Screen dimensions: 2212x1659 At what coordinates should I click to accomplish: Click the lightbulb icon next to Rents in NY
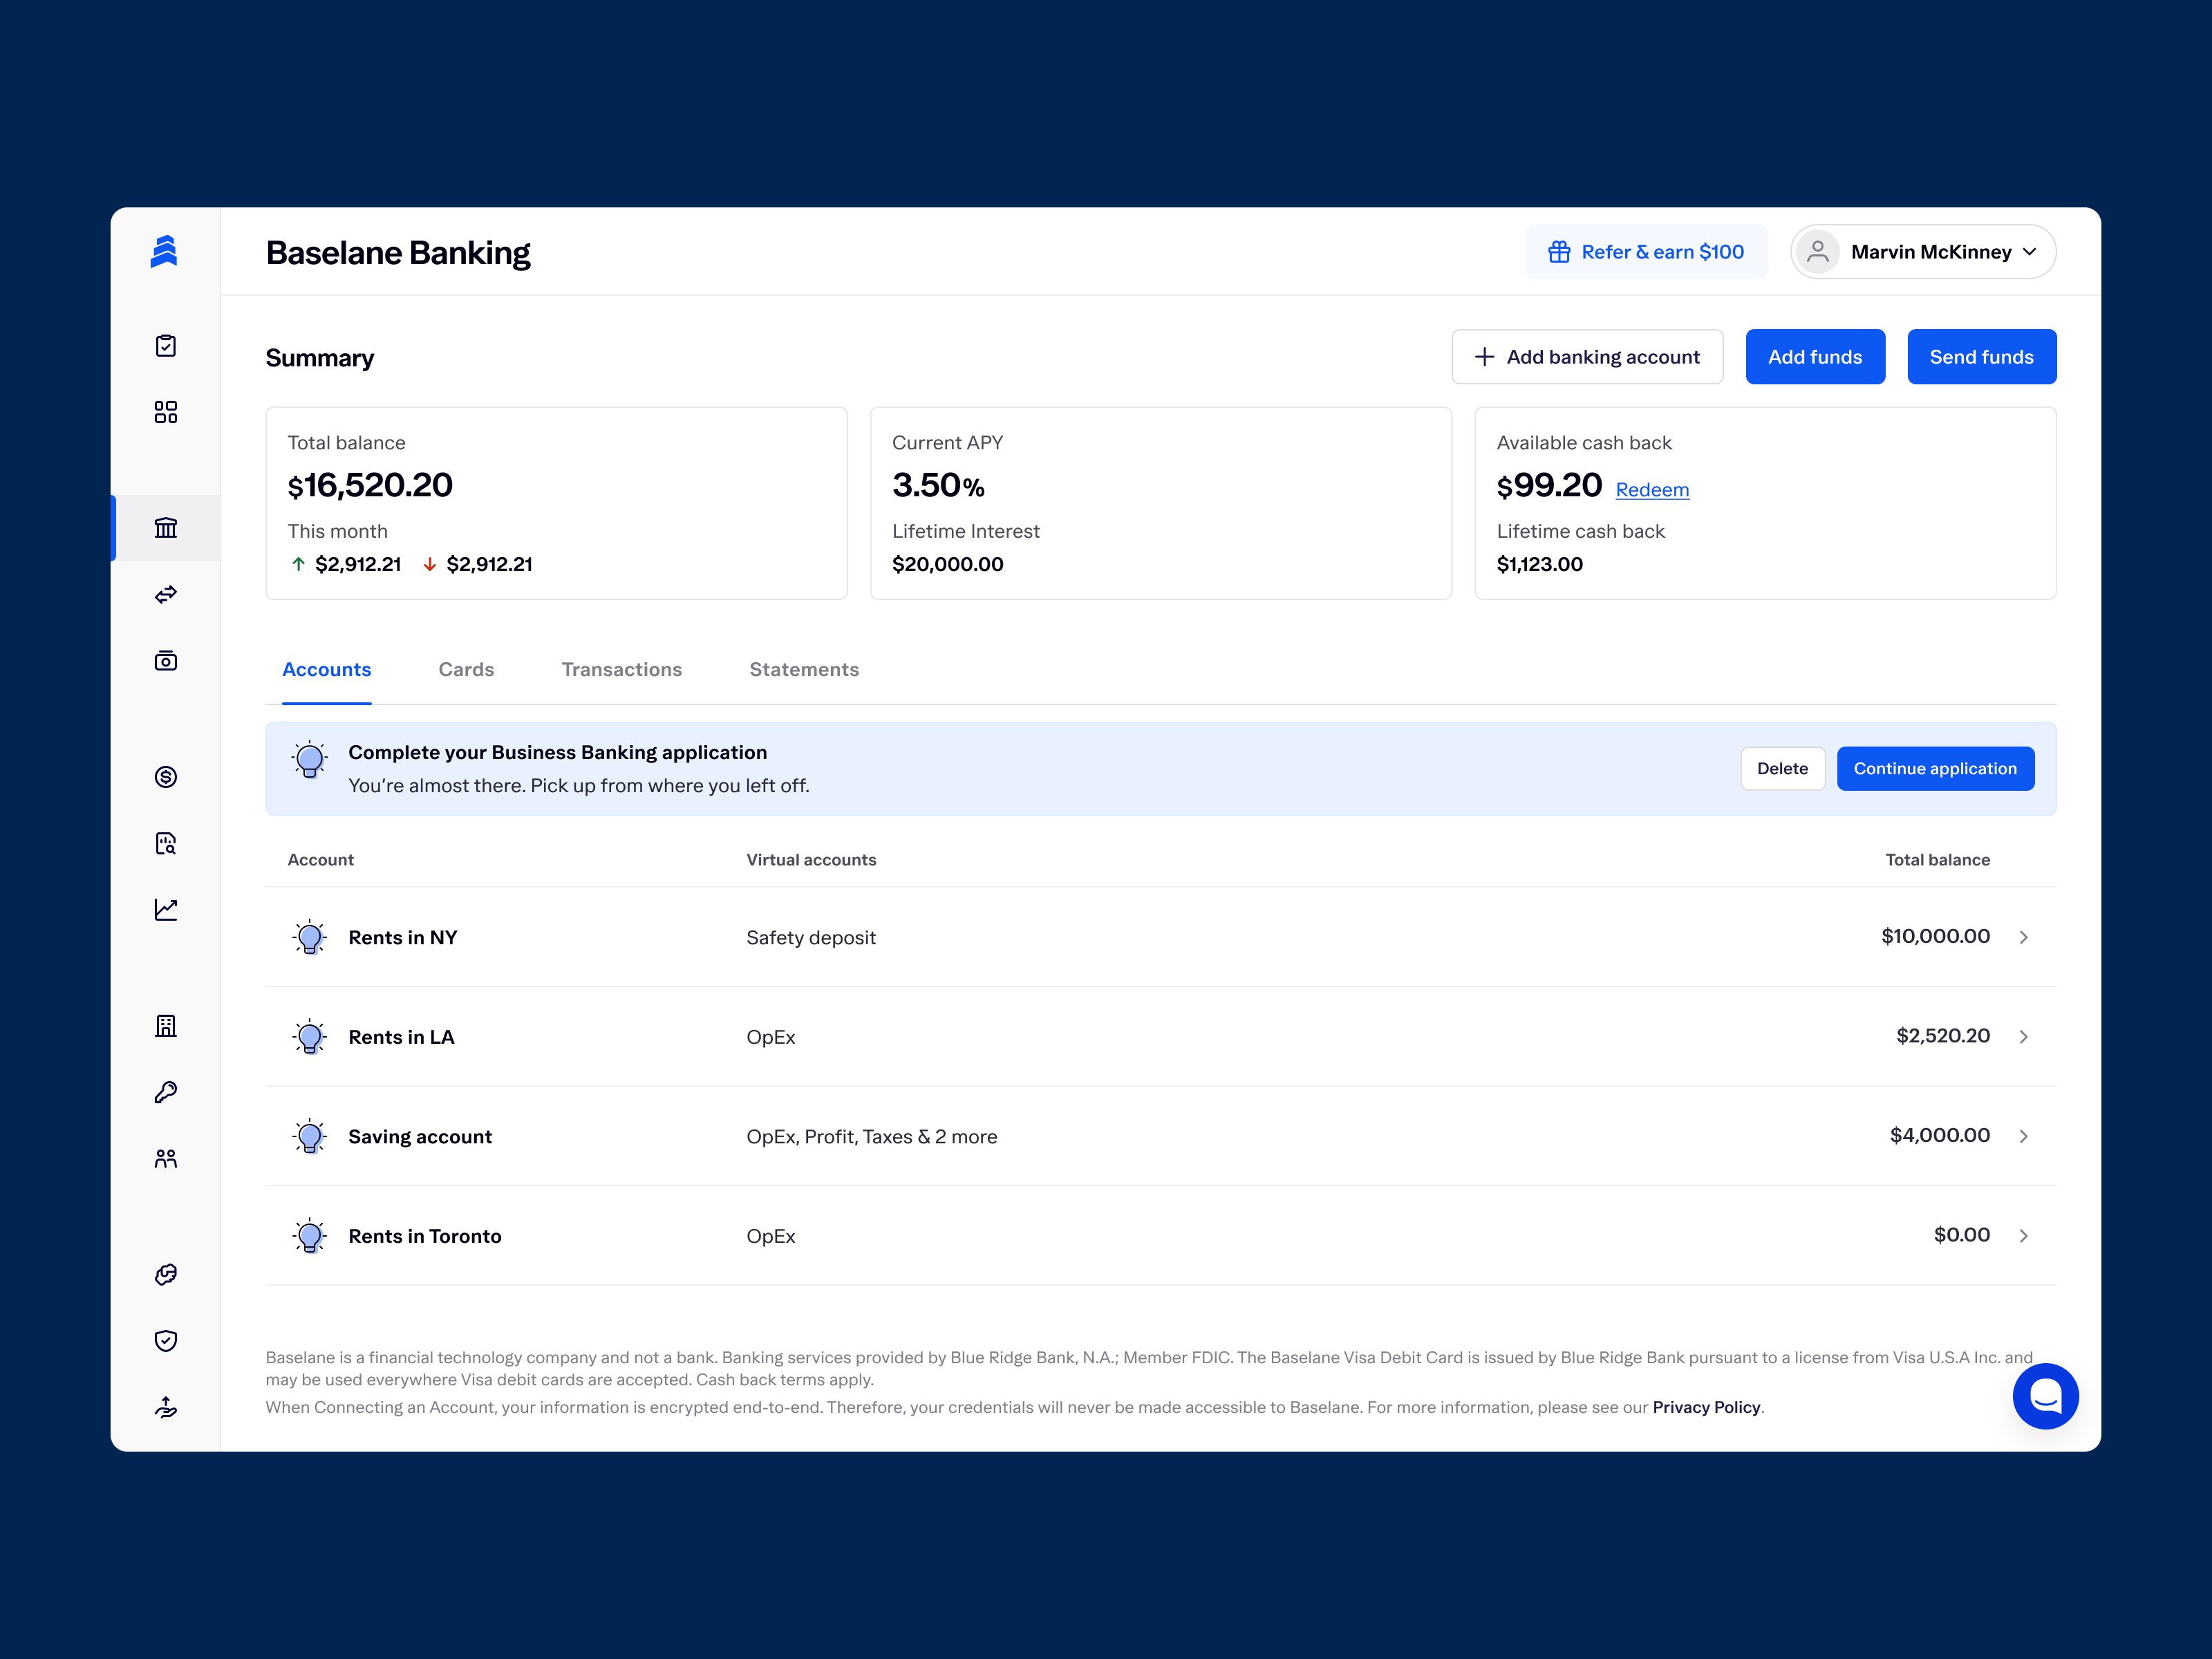tap(310, 937)
